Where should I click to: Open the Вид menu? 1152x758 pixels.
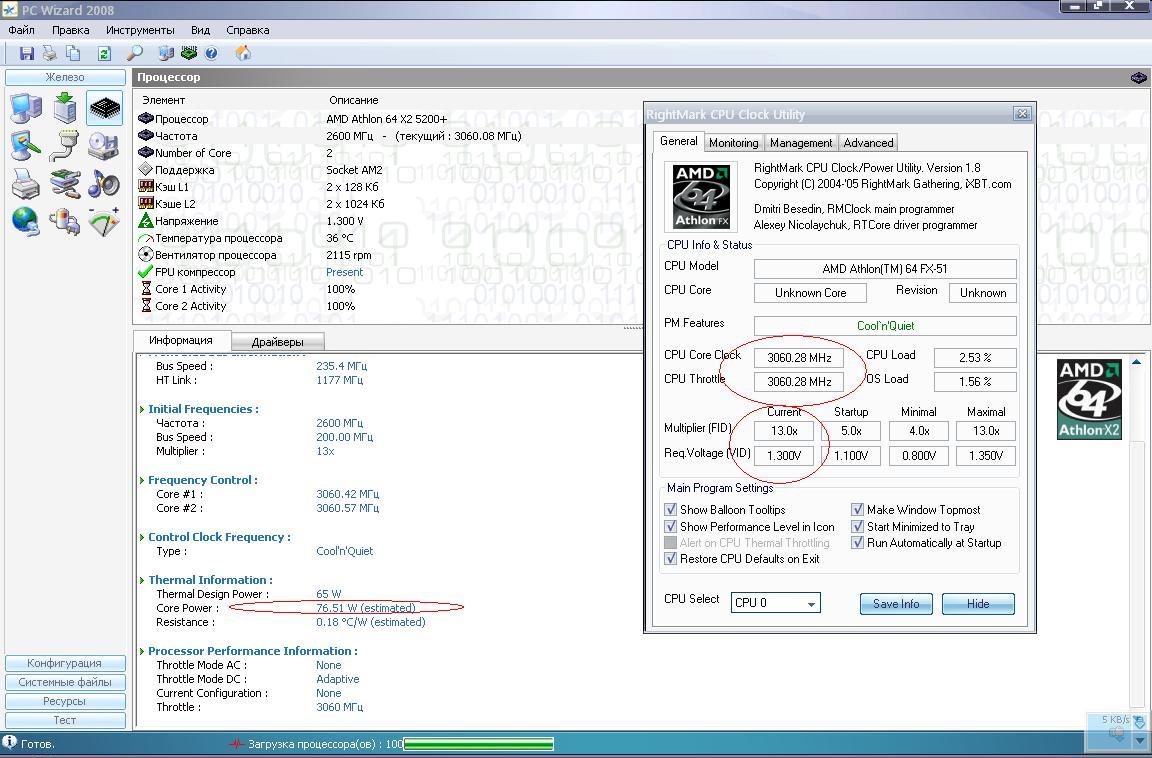201,30
